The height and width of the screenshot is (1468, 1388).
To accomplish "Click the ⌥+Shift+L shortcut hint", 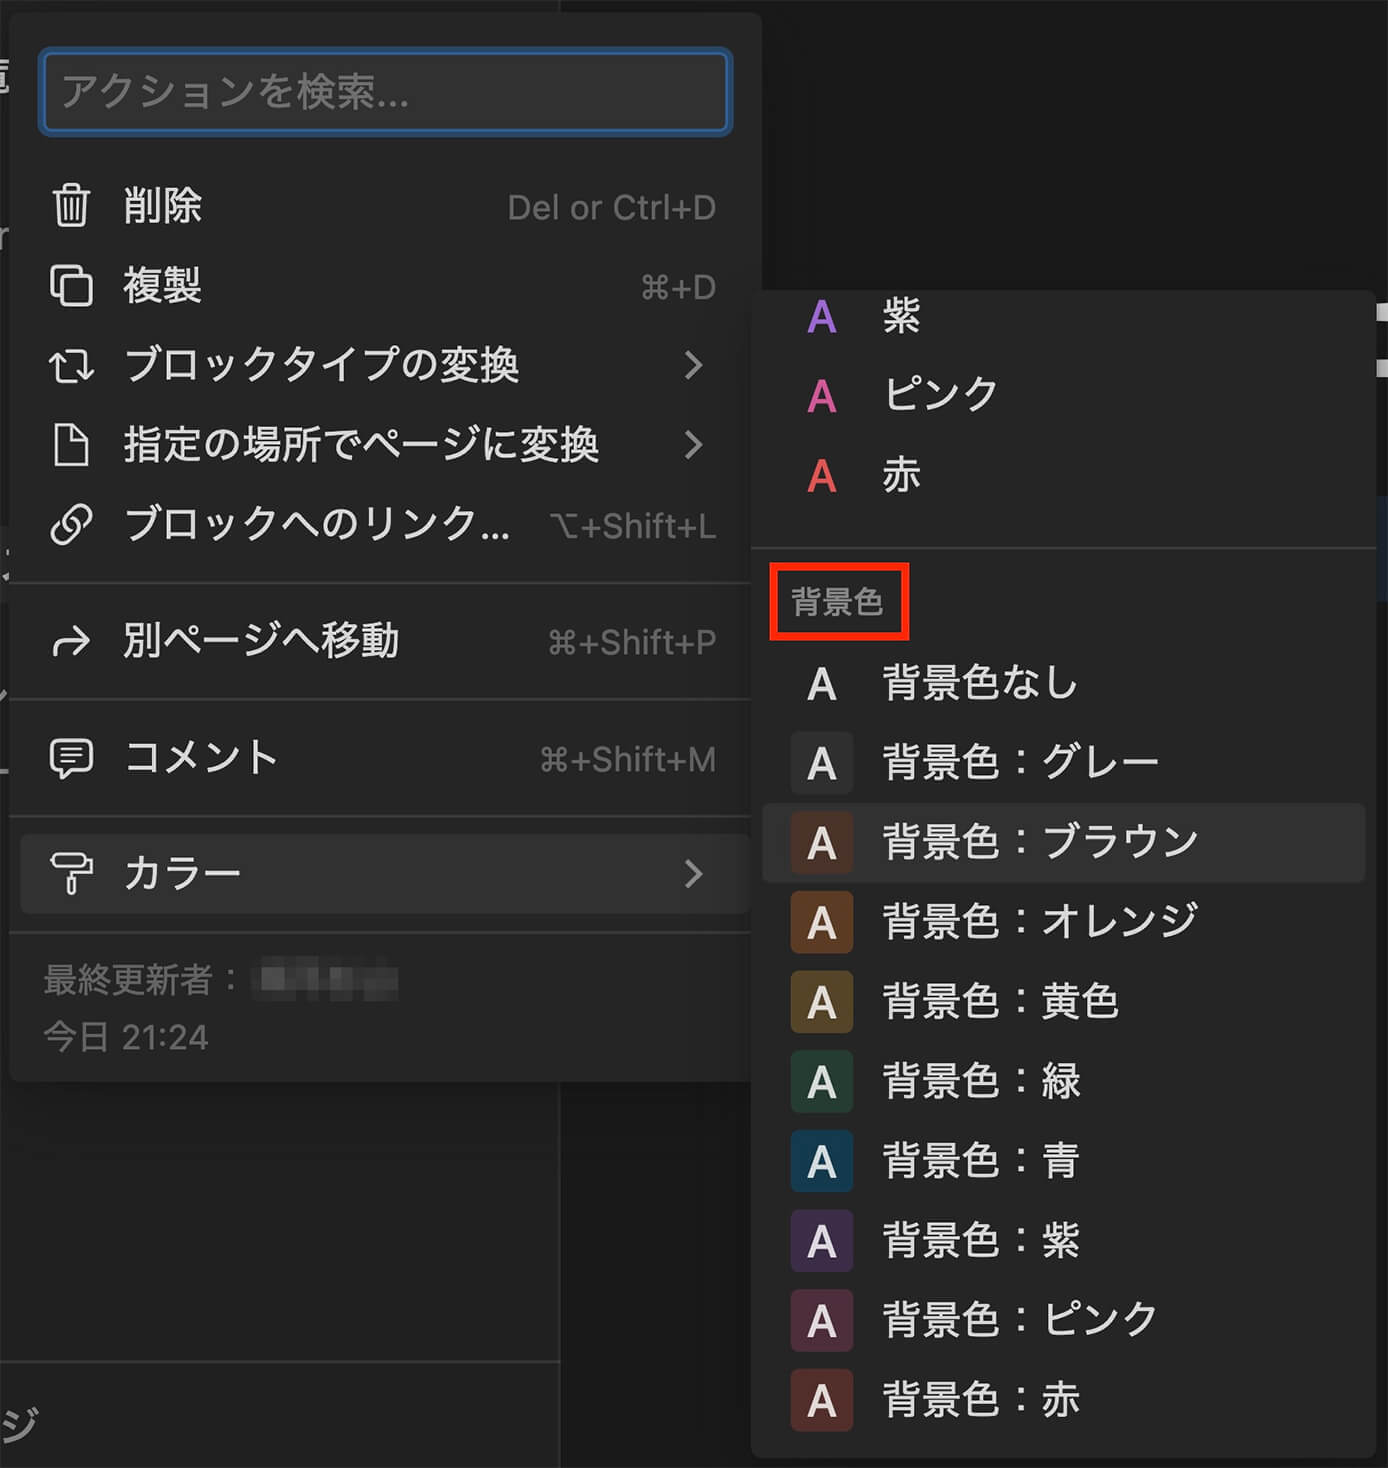I will click(x=634, y=526).
